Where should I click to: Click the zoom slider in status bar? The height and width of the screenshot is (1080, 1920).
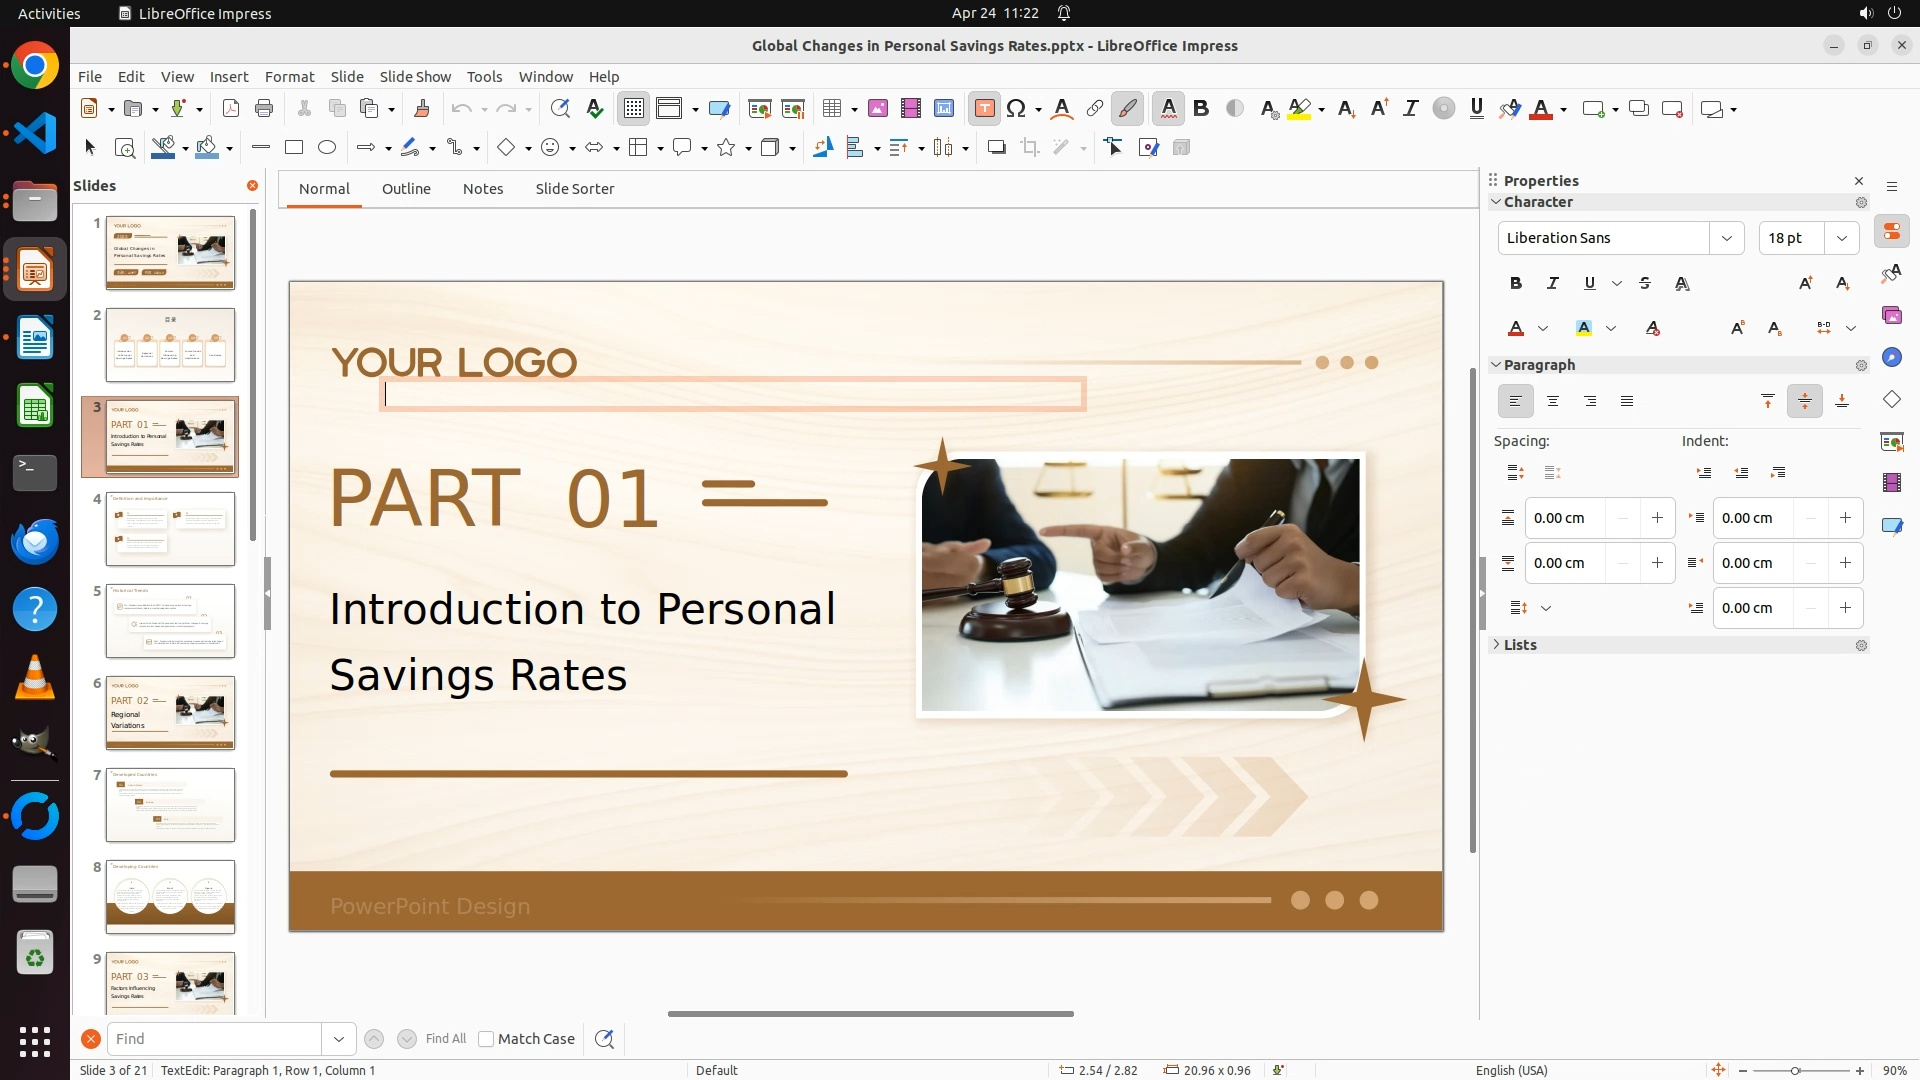[1795, 1070]
